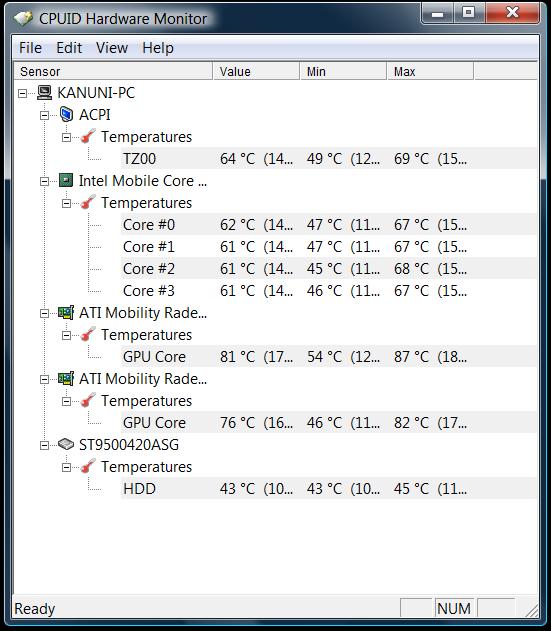Viewport: 551px width, 631px height.
Task: Open the Help menu
Action: pyautogui.click(x=158, y=48)
